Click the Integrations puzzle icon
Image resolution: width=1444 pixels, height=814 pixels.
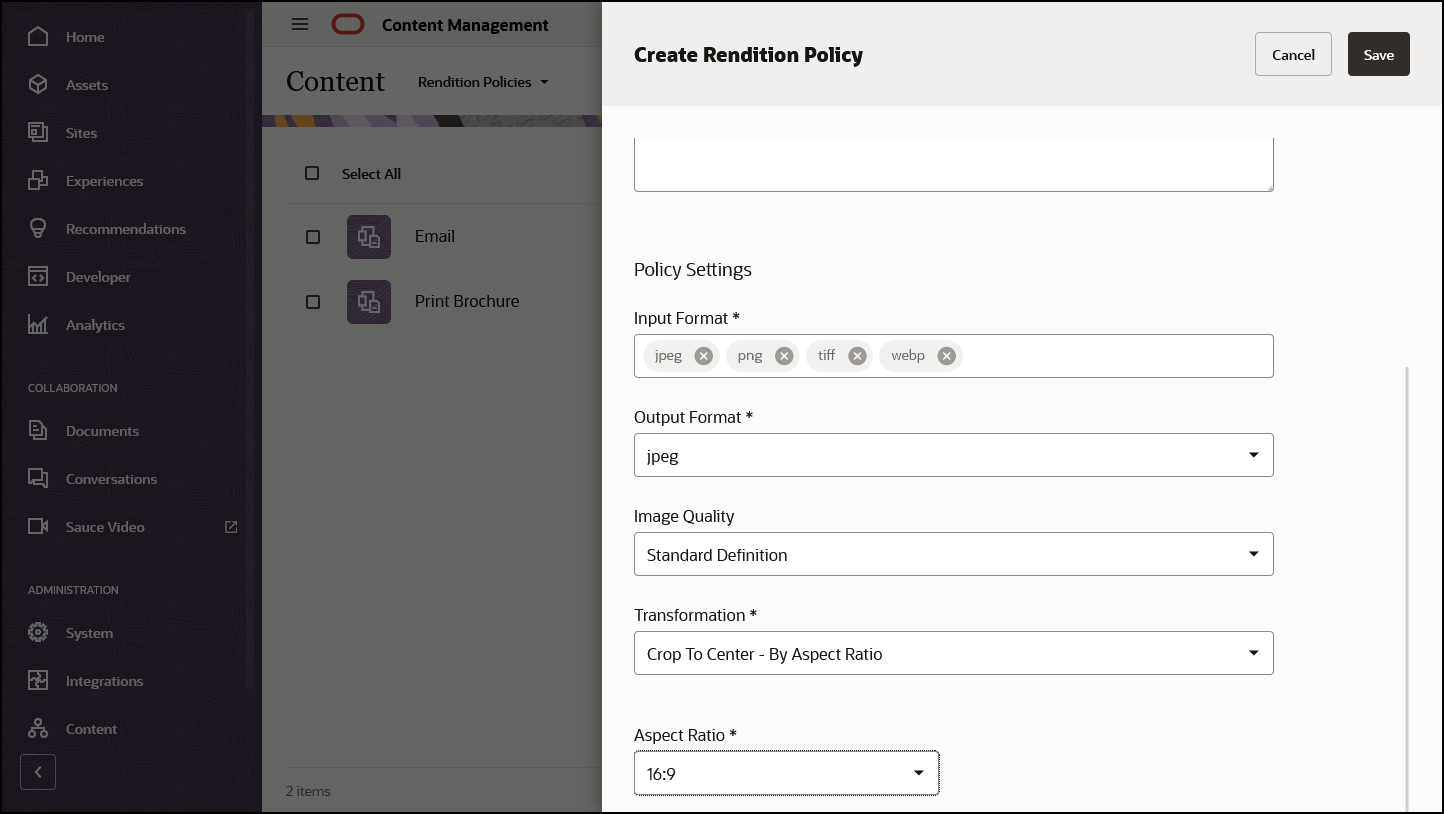click(38, 681)
